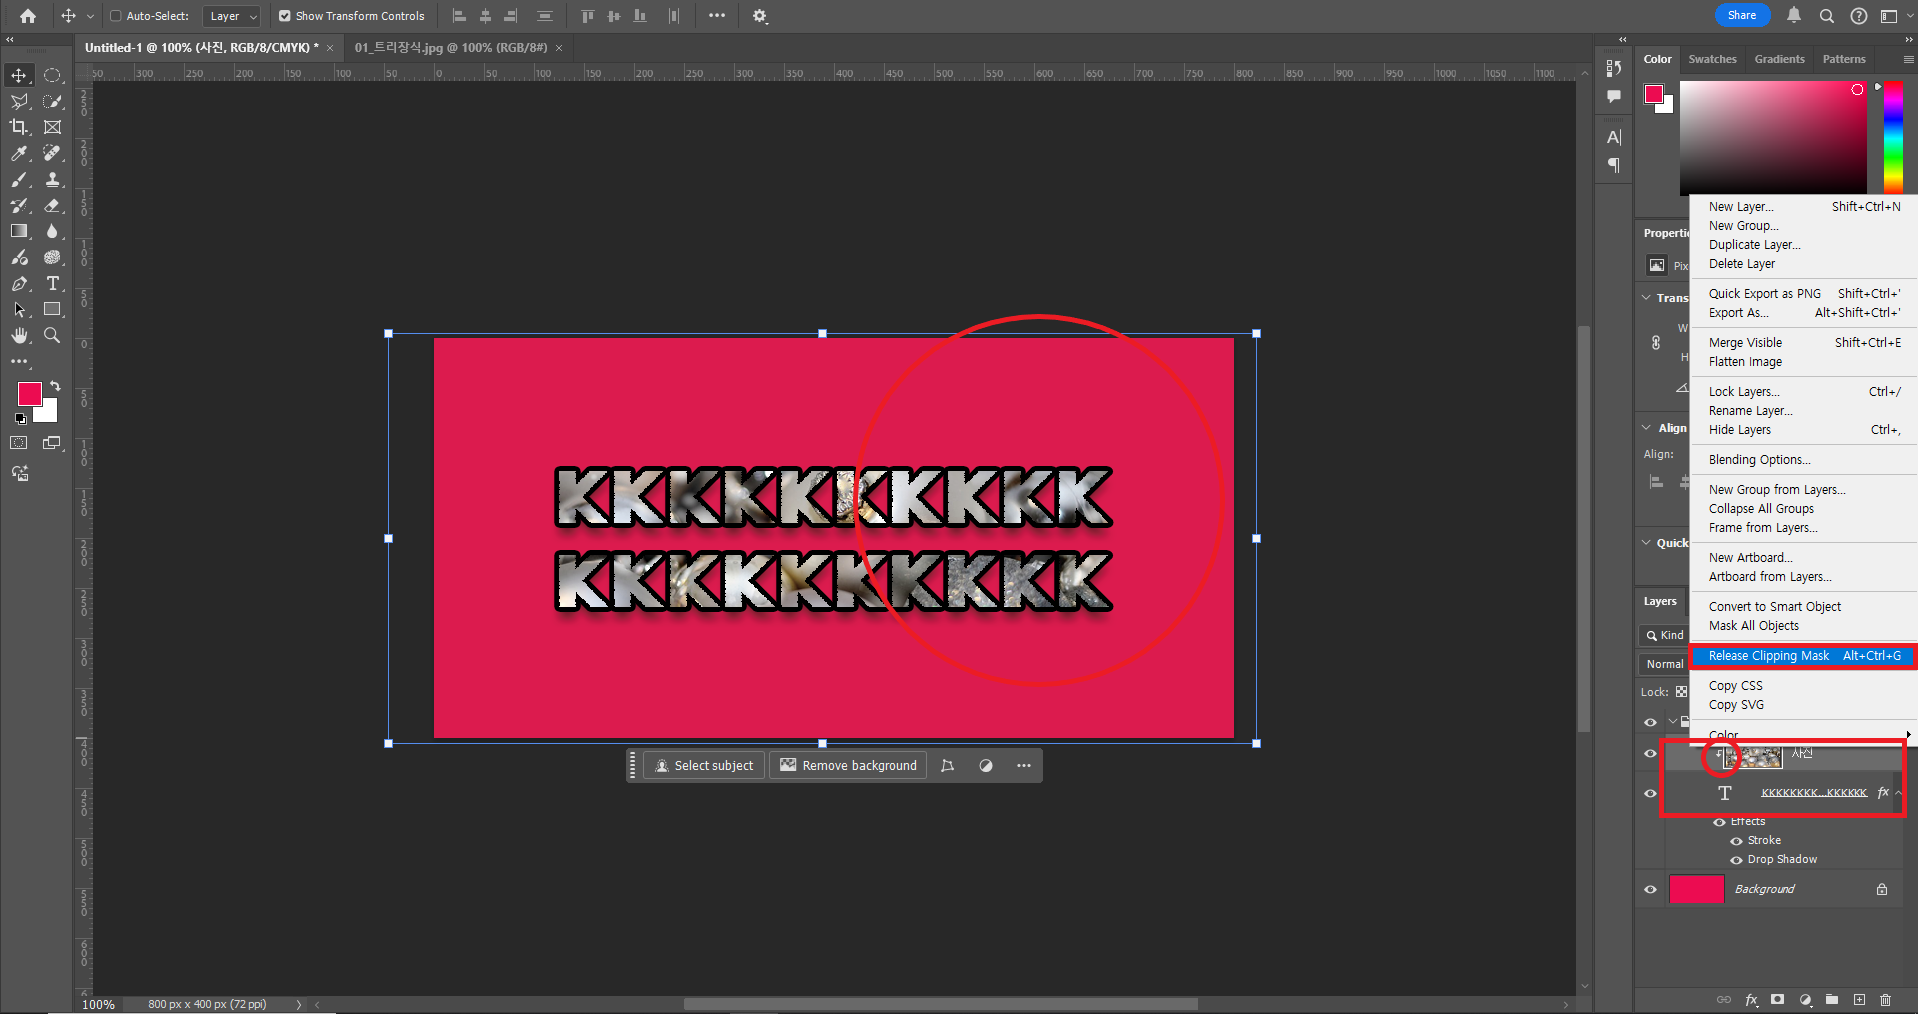Switch to 01_트리장식.jpg document tab

click(x=451, y=48)
